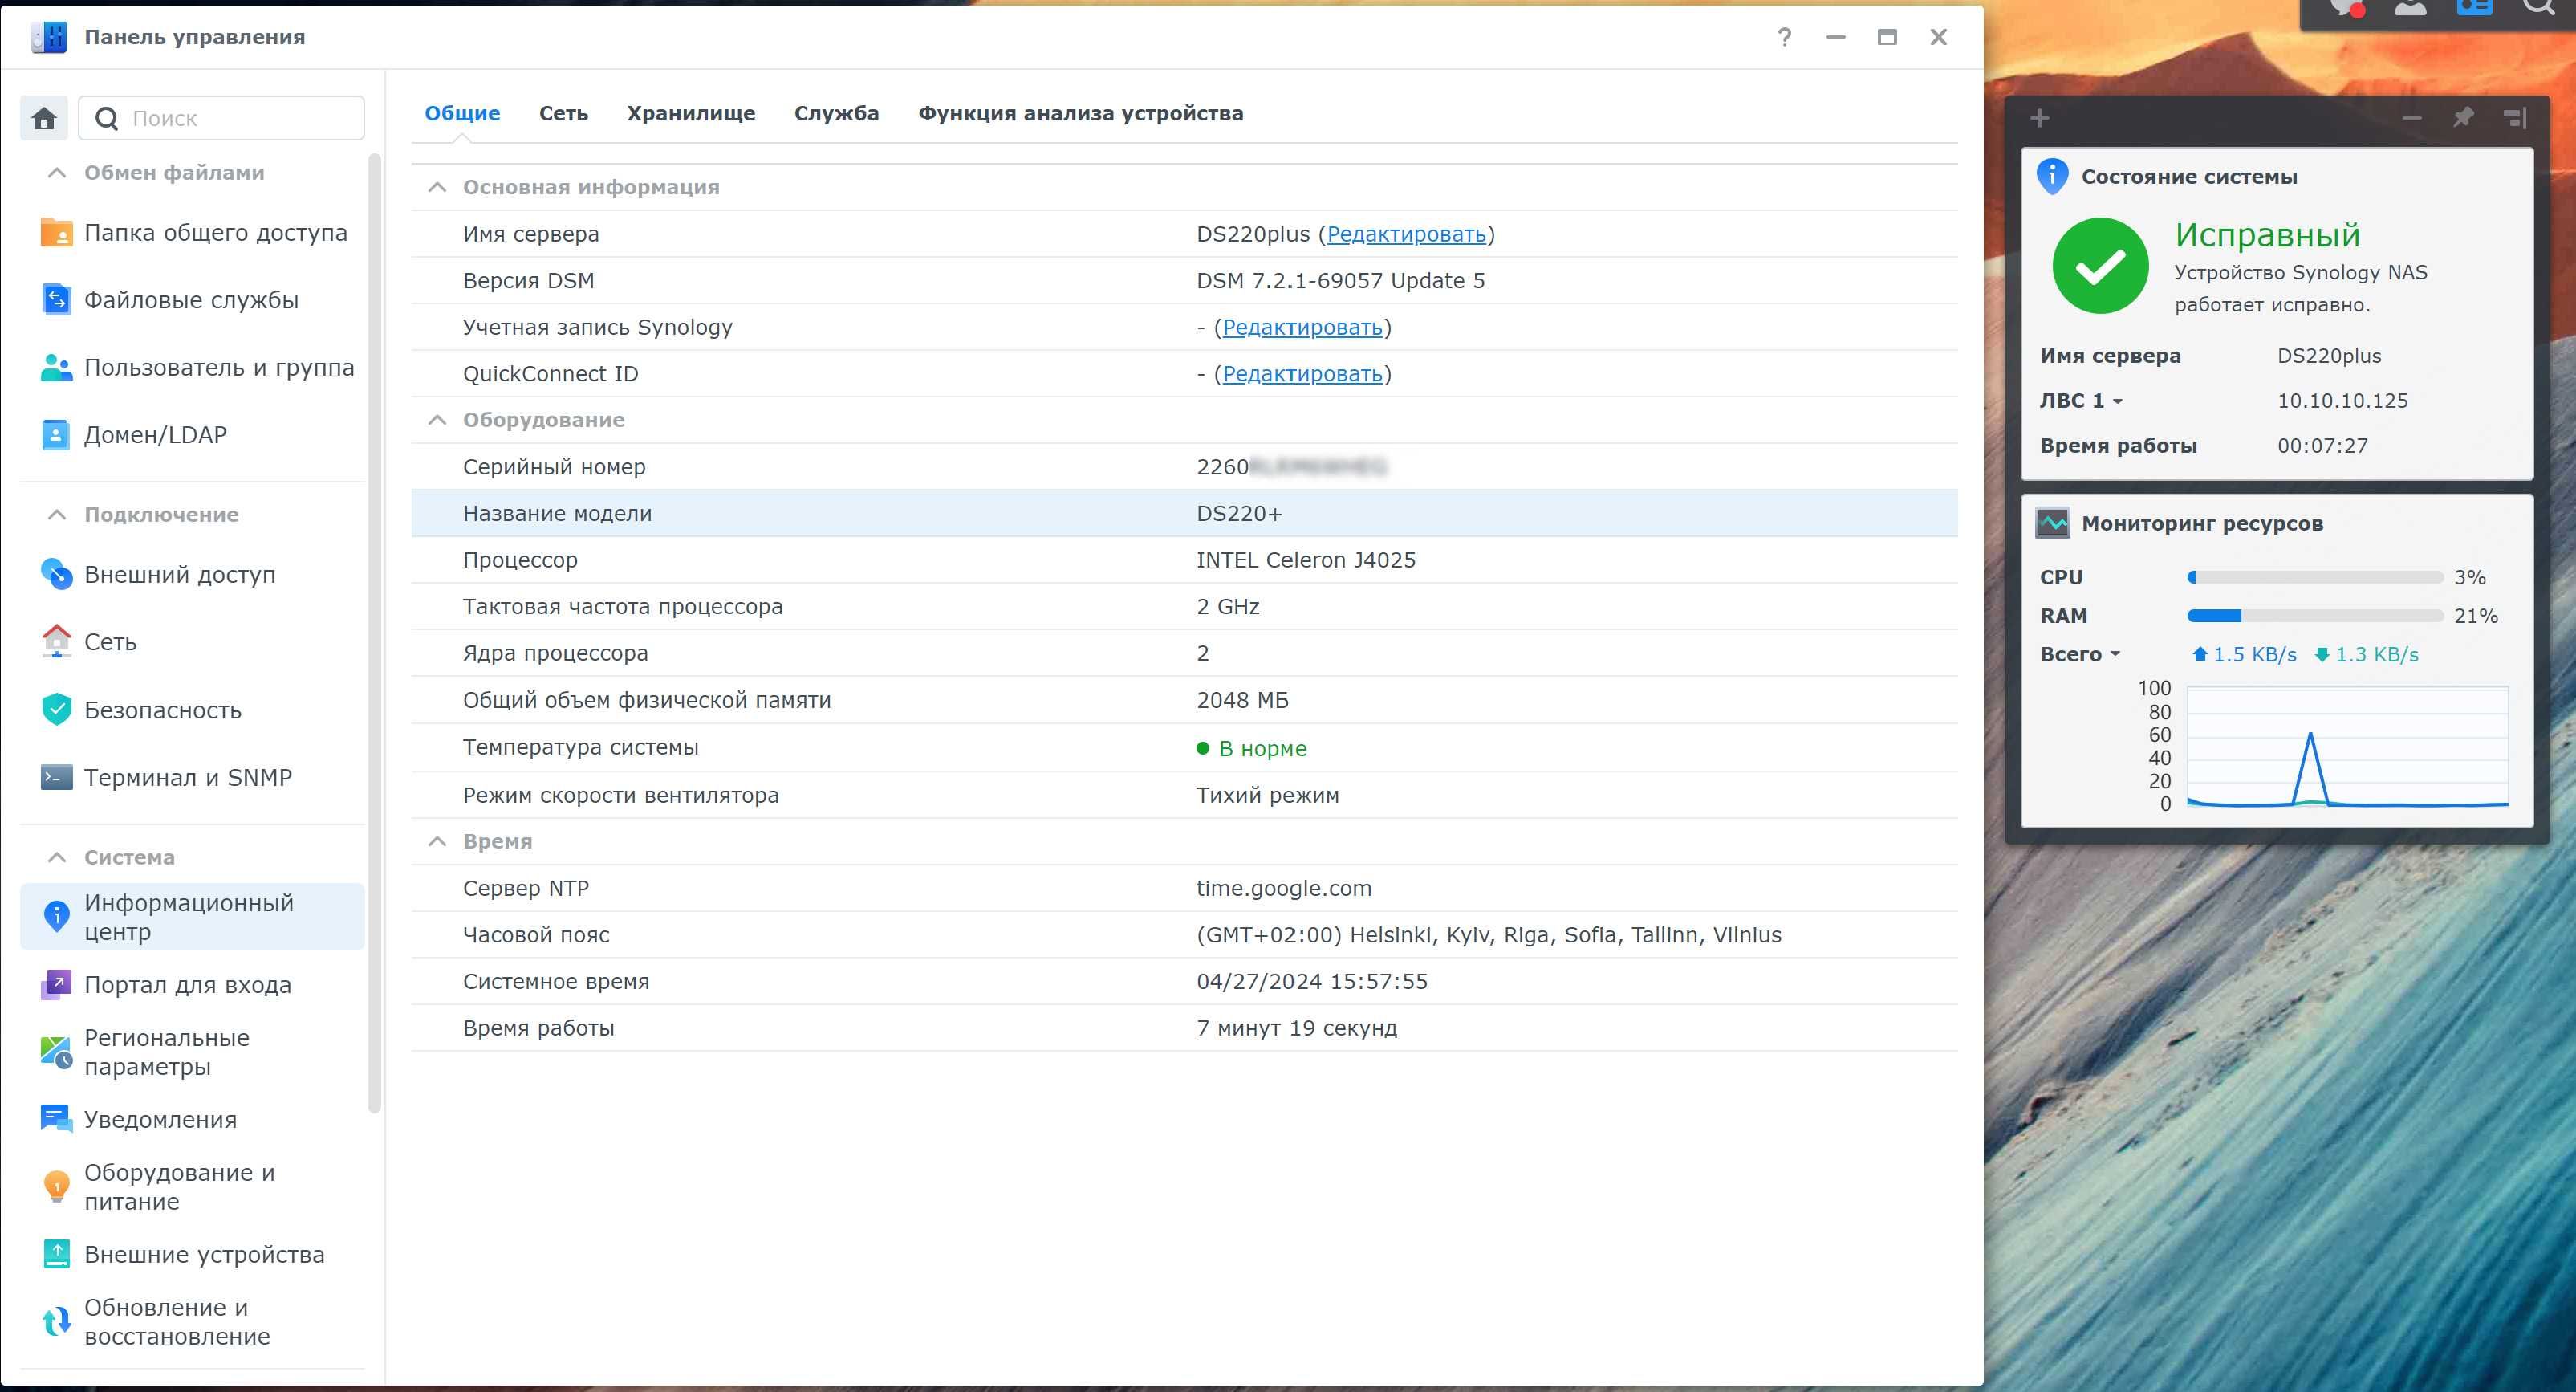
Task: Open Домен/LDAP icon
Action: point(56,435)
